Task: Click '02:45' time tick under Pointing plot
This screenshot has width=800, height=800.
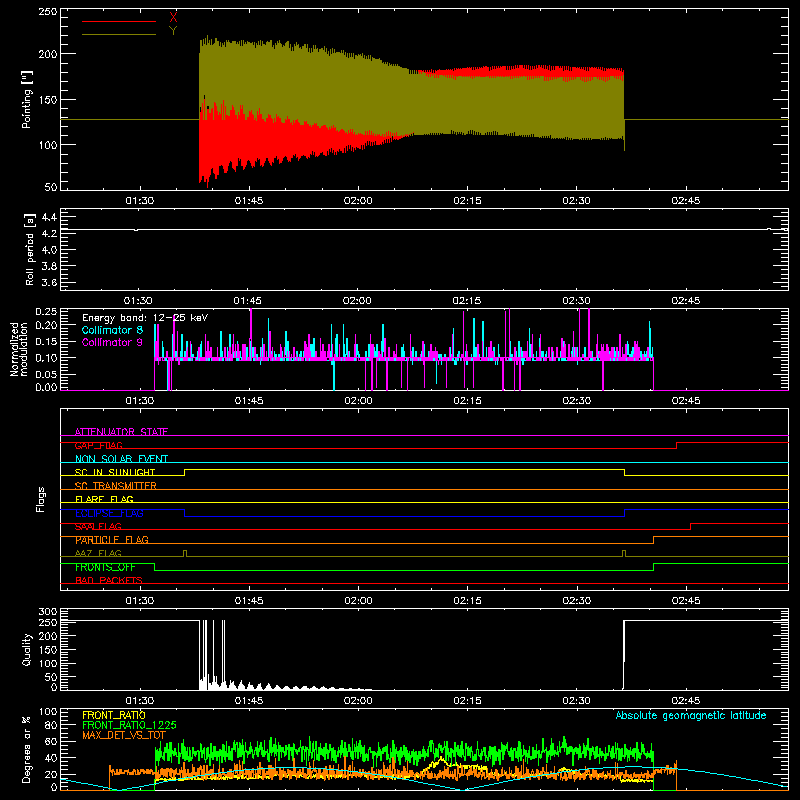Action: click(x=686, y=201)
